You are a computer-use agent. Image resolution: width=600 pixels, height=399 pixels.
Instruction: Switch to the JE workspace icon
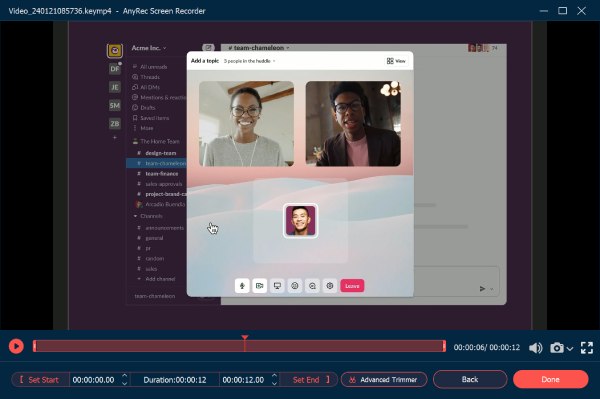115,87
